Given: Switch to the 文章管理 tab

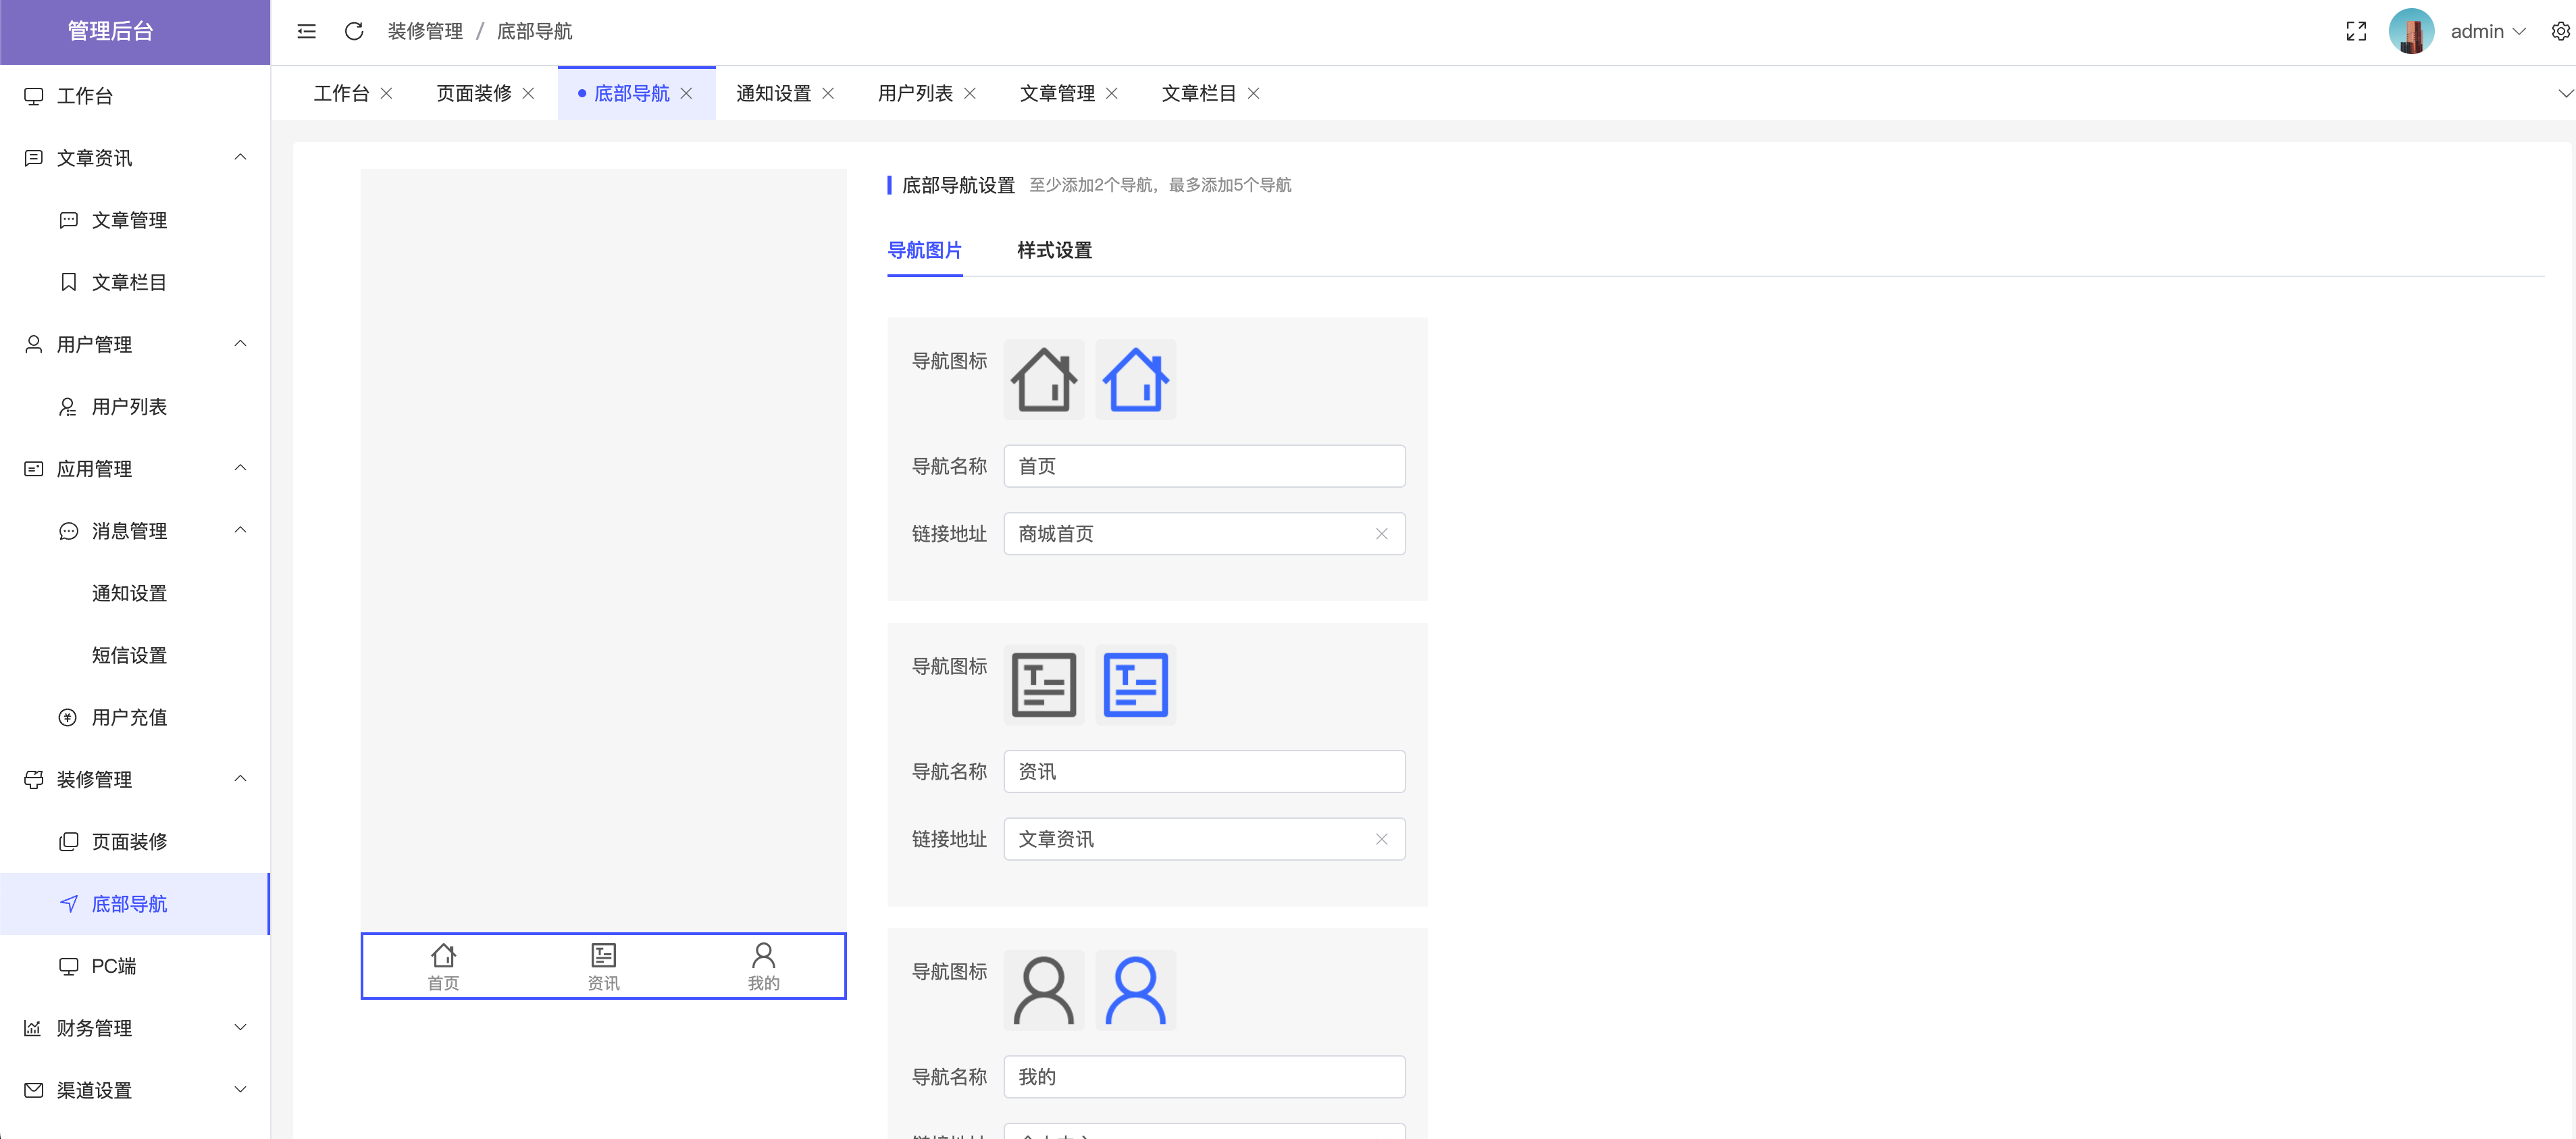Looking at the screenshot, I should coord(1057,93).
